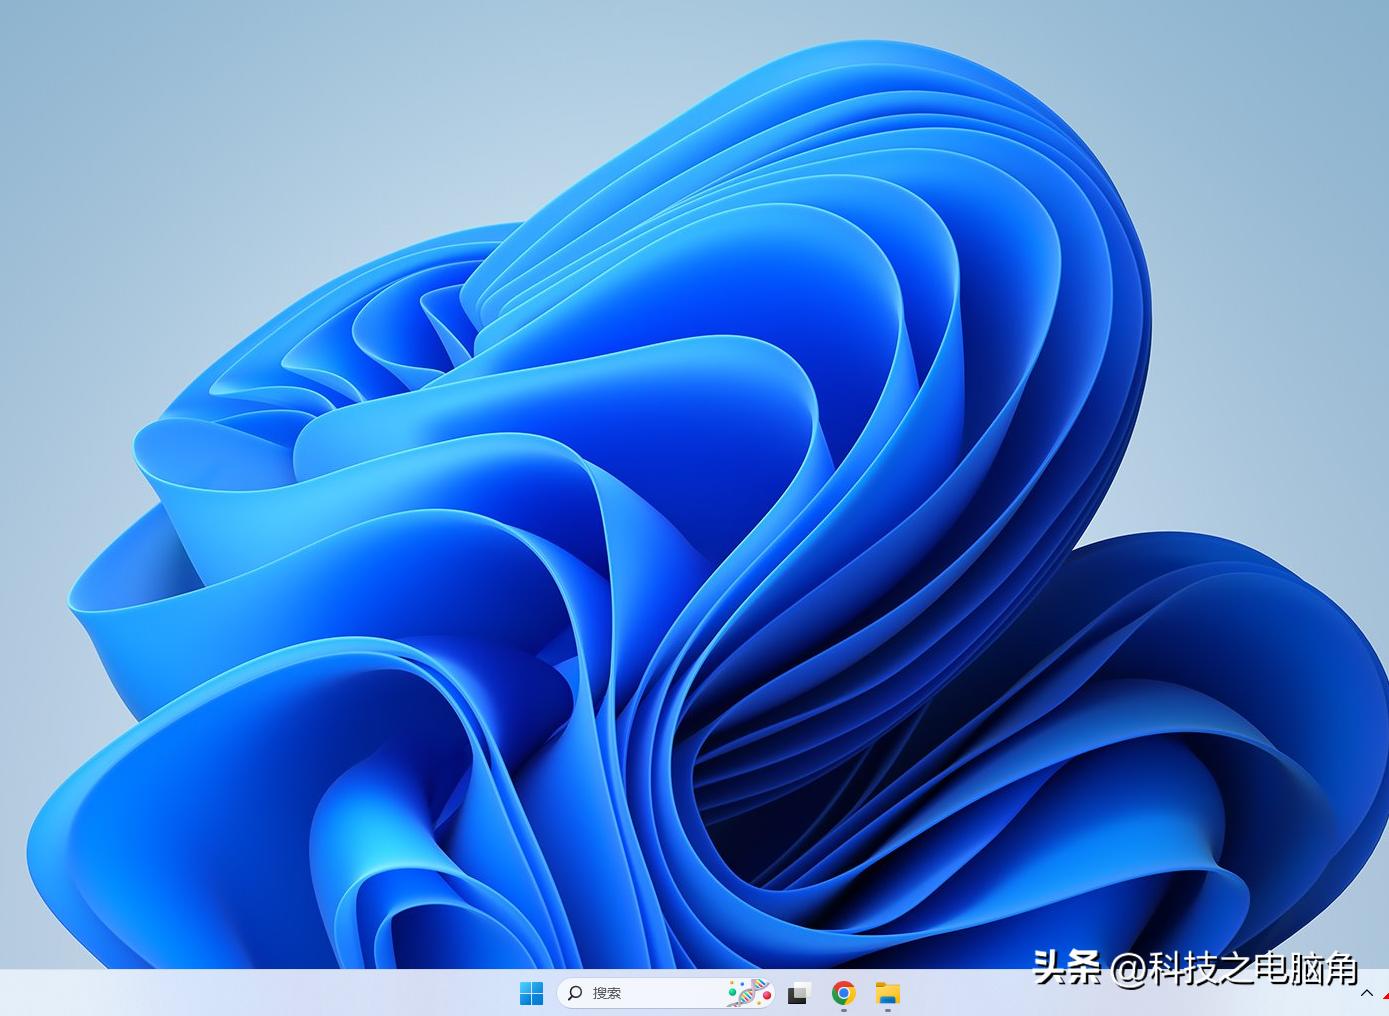
Task: Focus the 搜索 taskbar search field
Action: [650, 993]
